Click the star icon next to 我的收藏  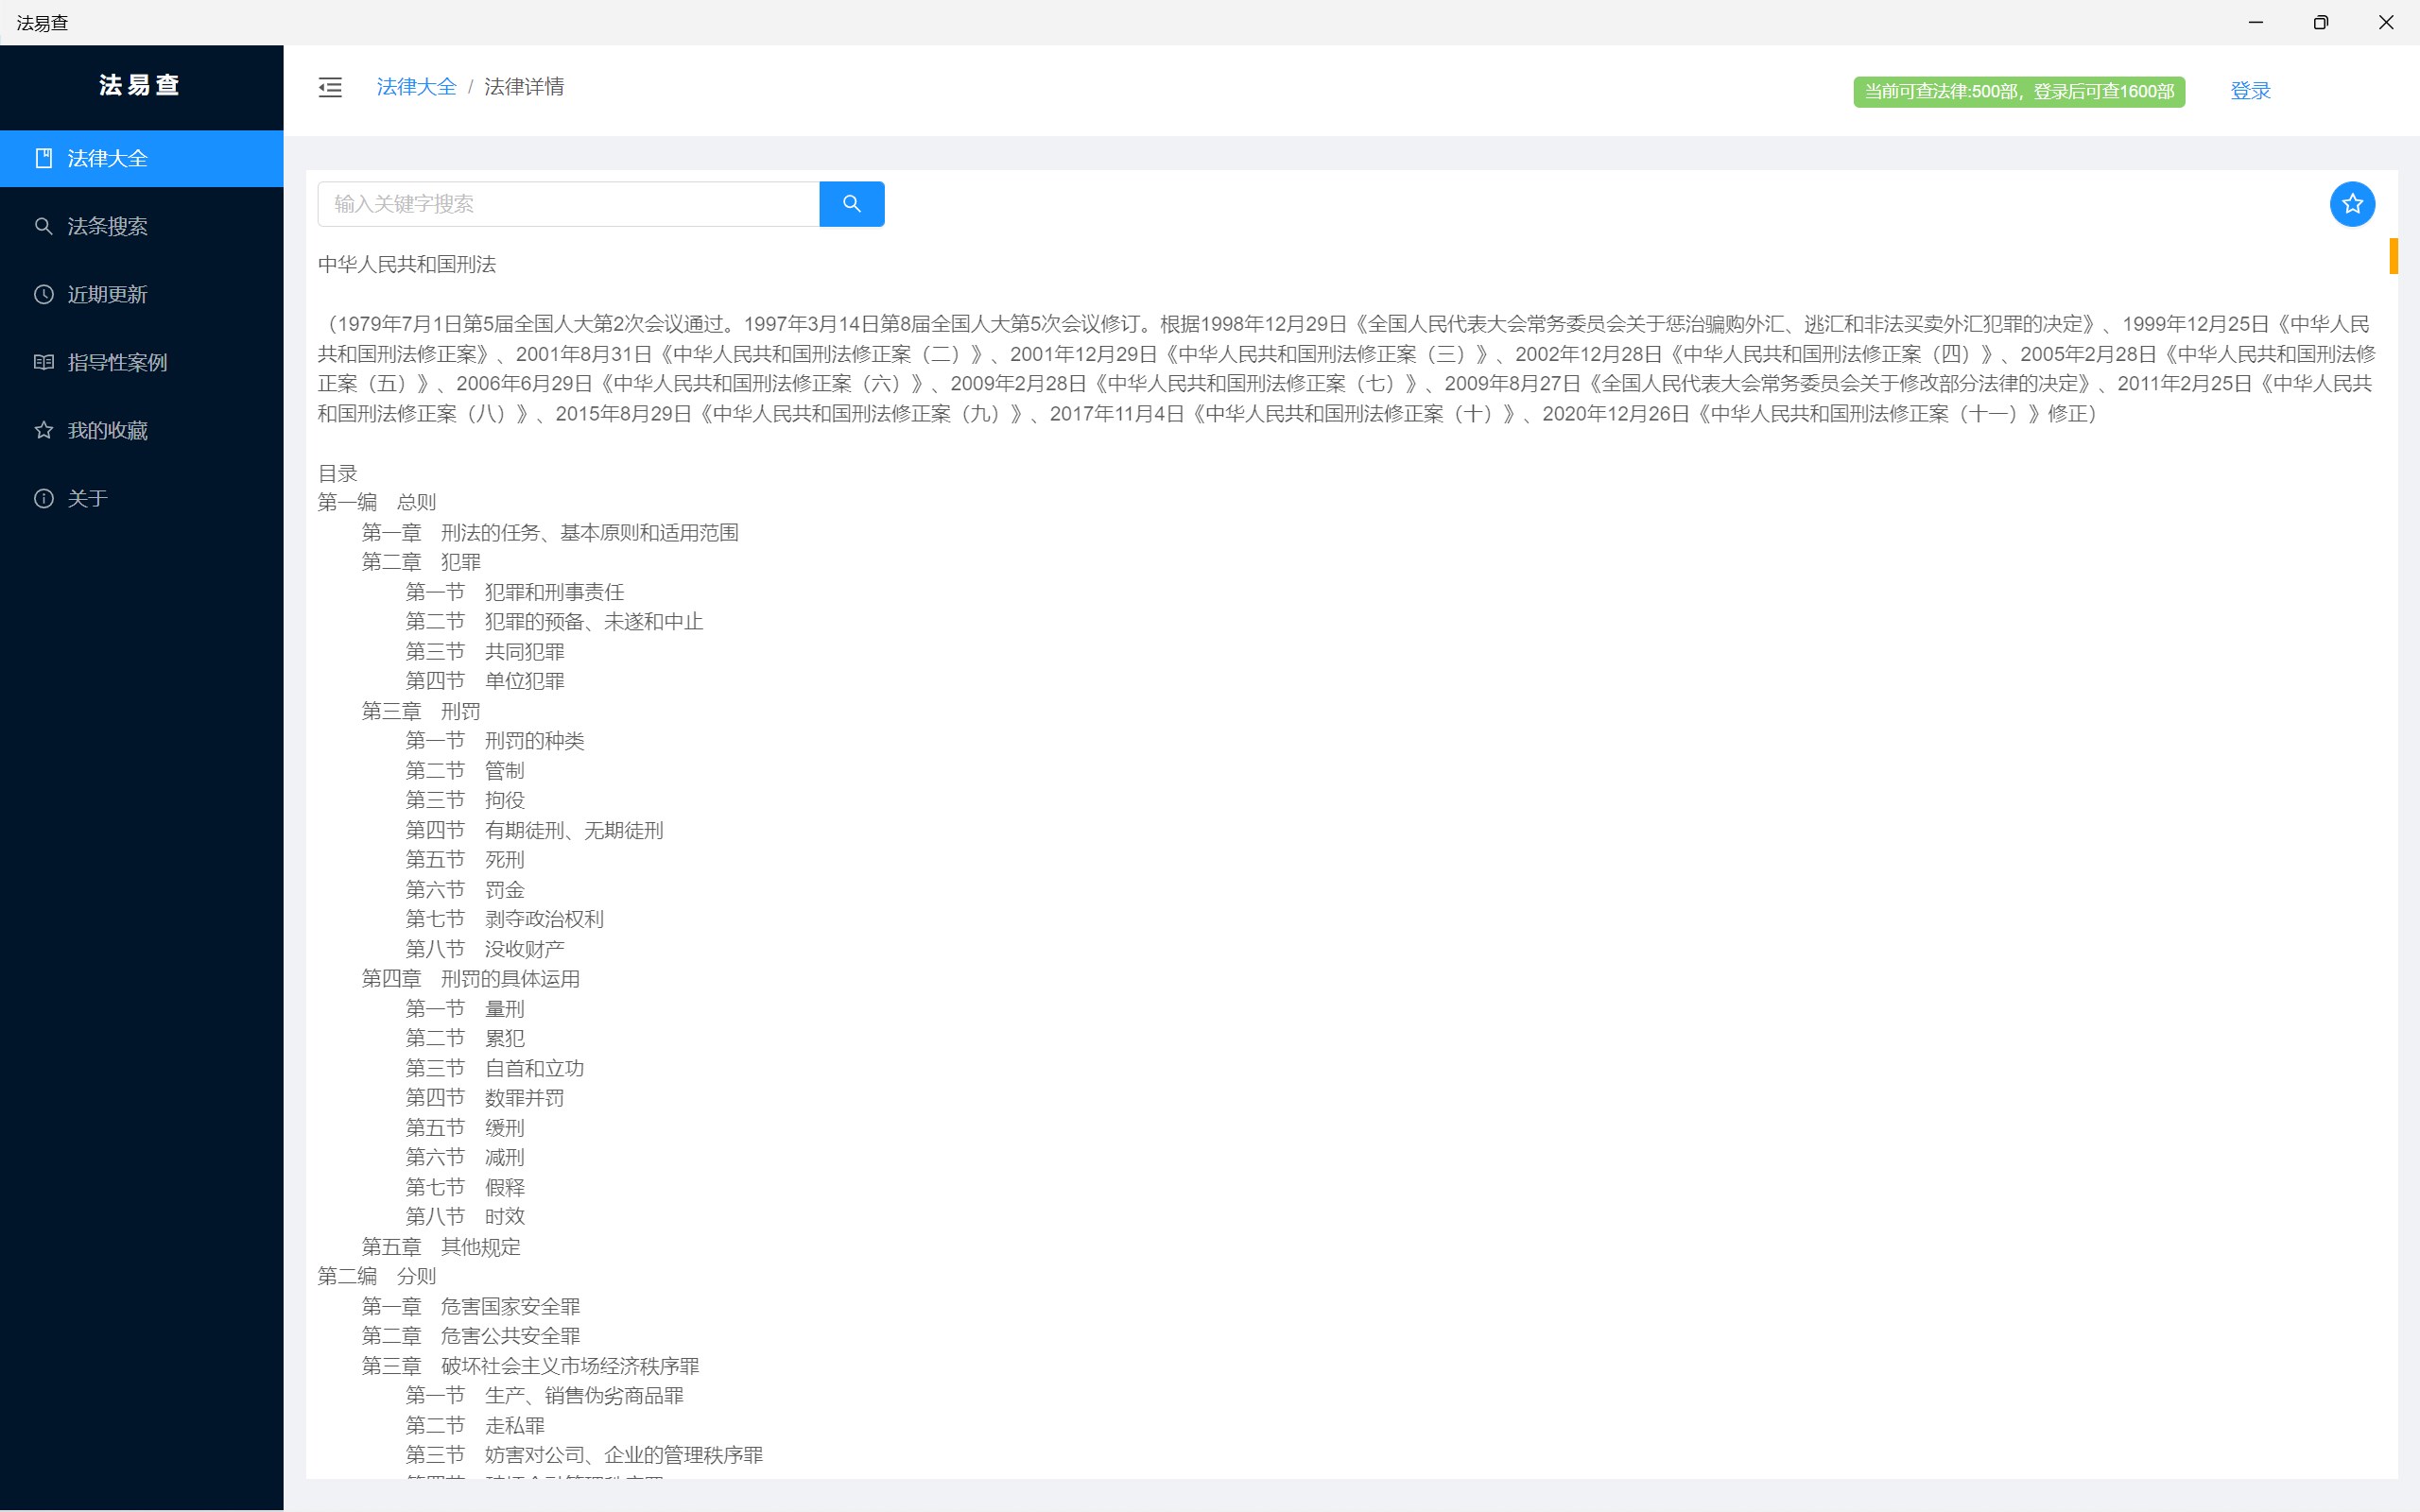[44, 430]
